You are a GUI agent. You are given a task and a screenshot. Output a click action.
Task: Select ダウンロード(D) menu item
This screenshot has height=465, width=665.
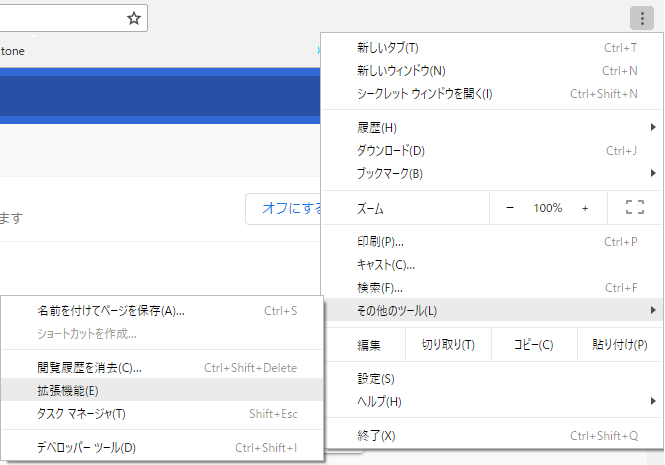pos(492,151)
